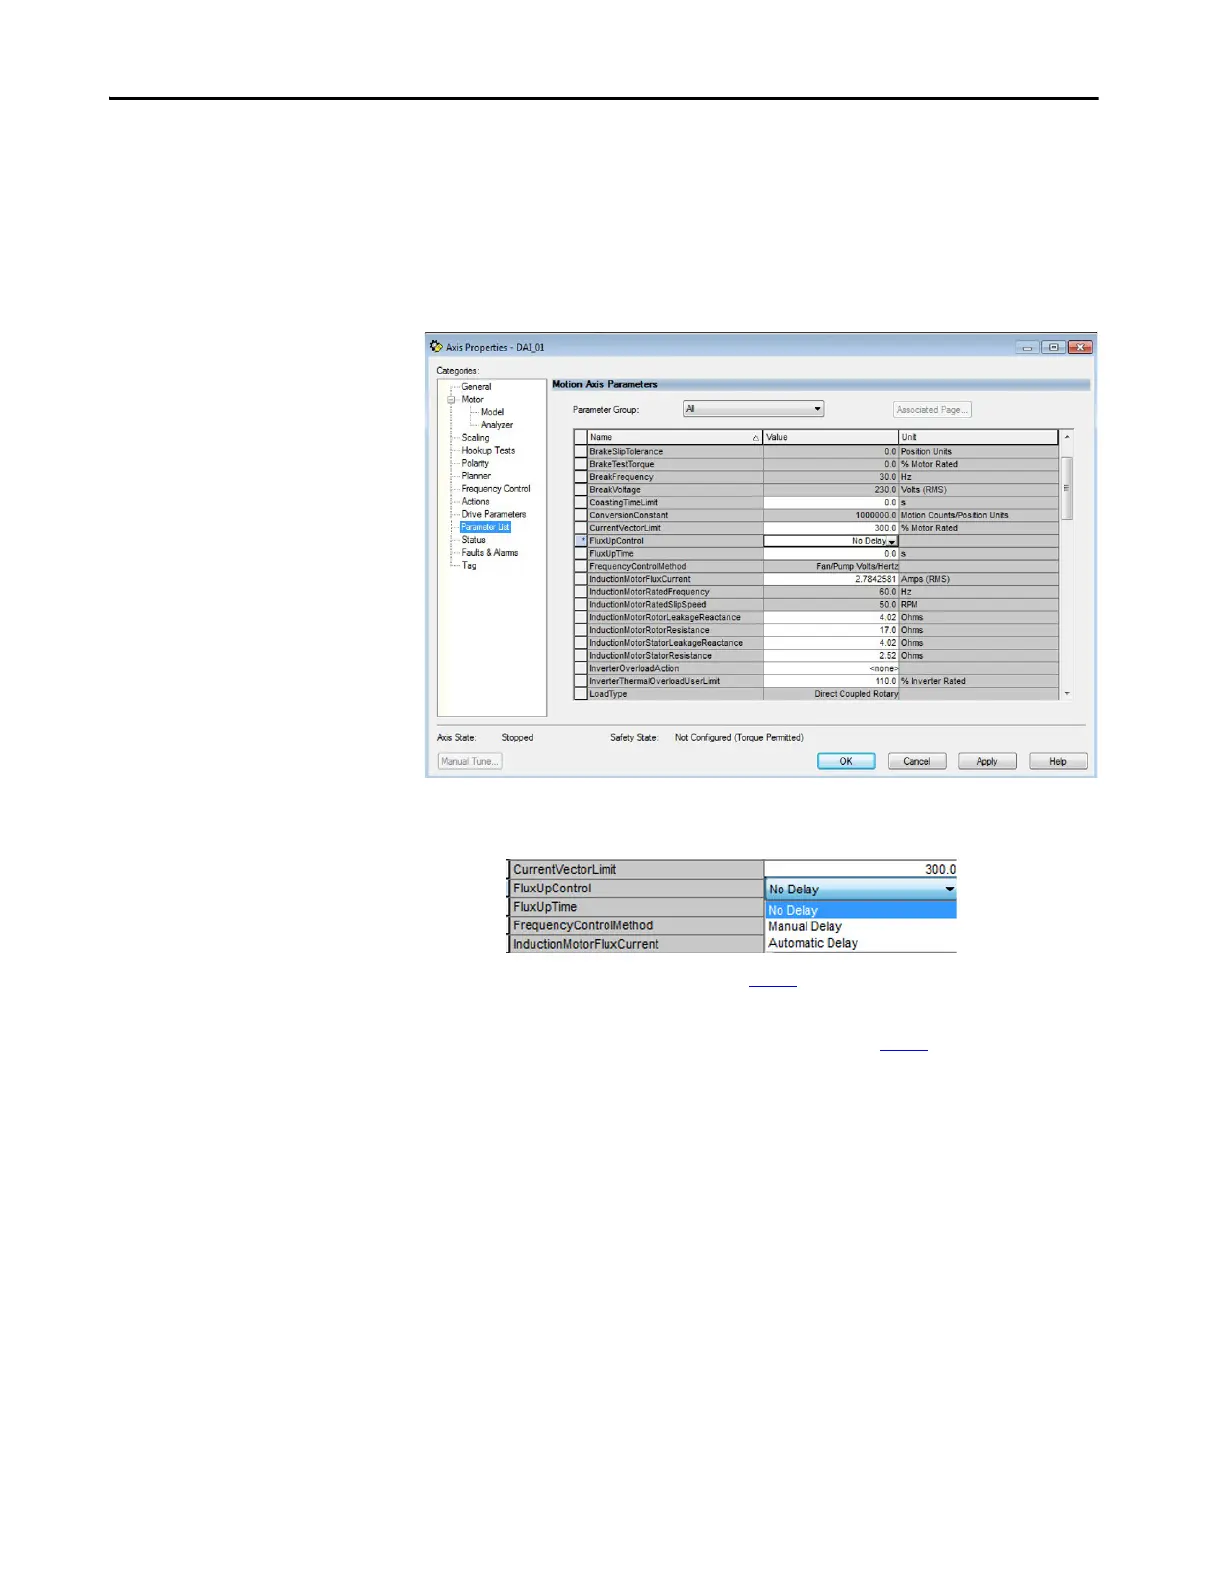The width and height of the screenshot is (1224, 1584).
Task: Select the FrequencyControlMethod name in the parameter grid
Action: 638,566
